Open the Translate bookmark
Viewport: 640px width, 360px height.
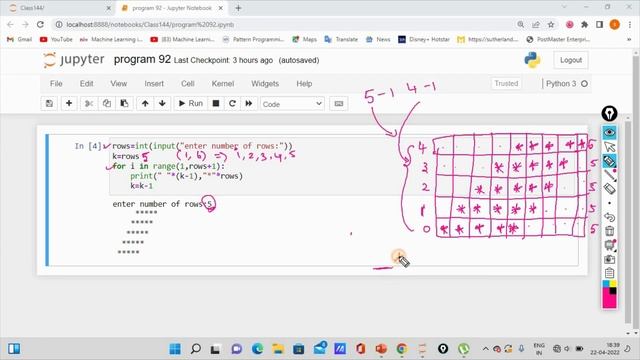(341, 39)
